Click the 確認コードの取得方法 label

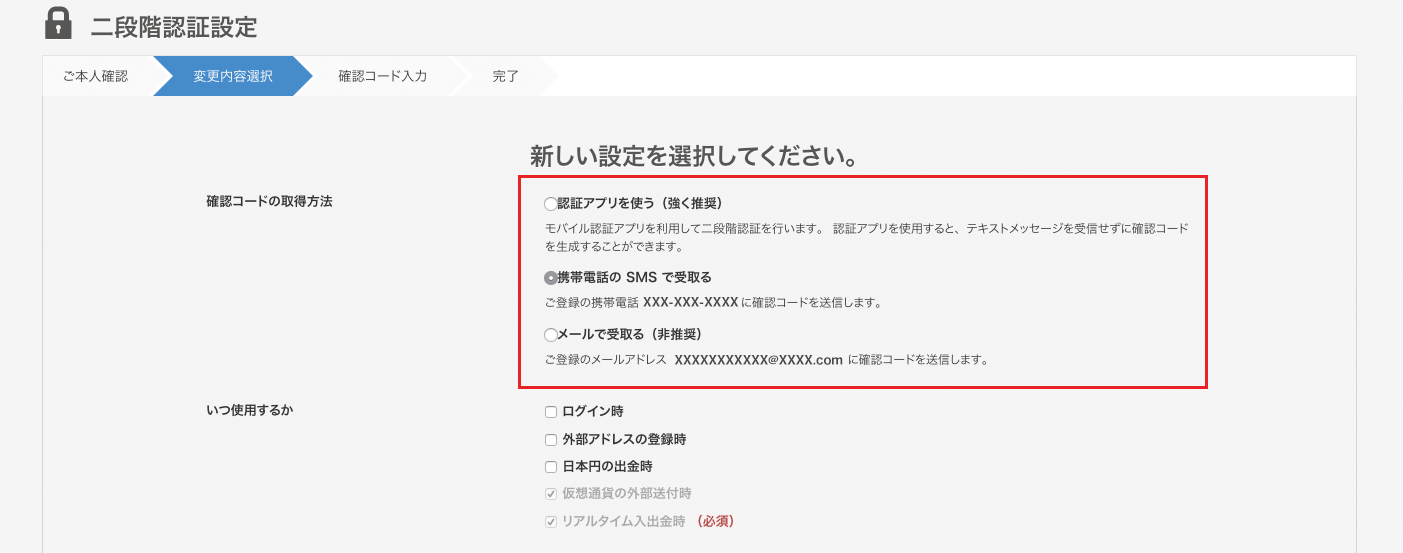pyautogui.click(x=269, y=201)
